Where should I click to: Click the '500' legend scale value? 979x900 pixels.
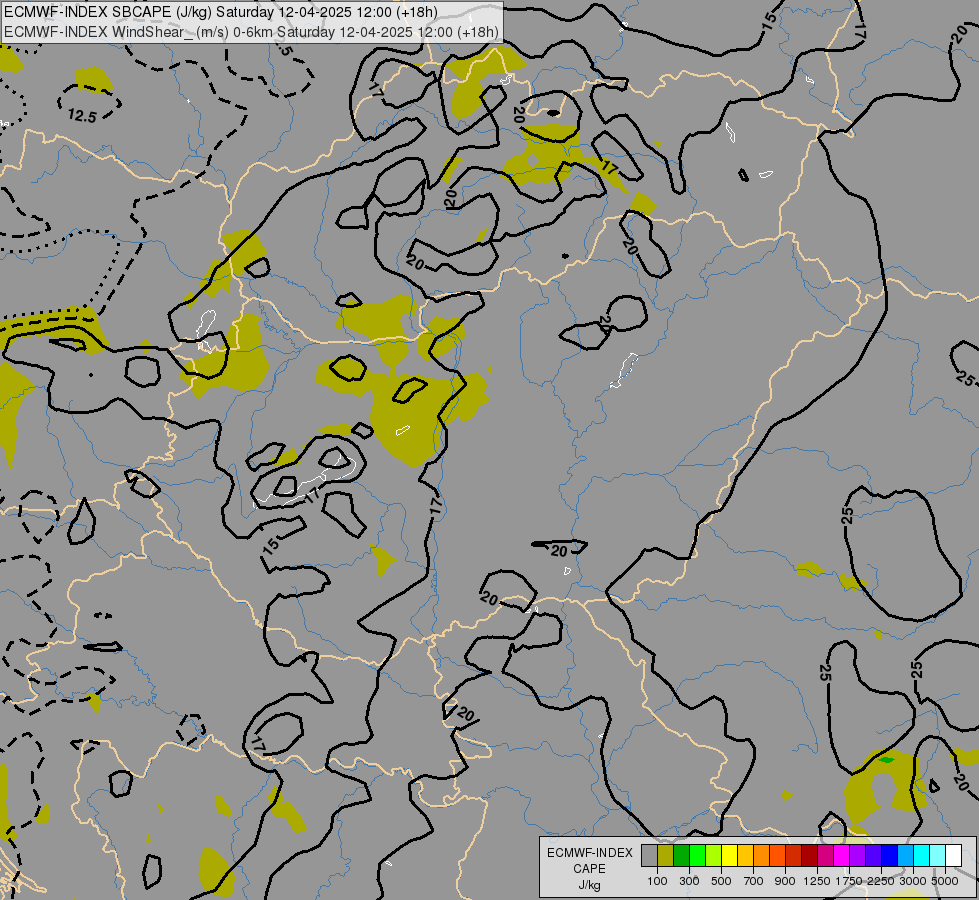721,881
